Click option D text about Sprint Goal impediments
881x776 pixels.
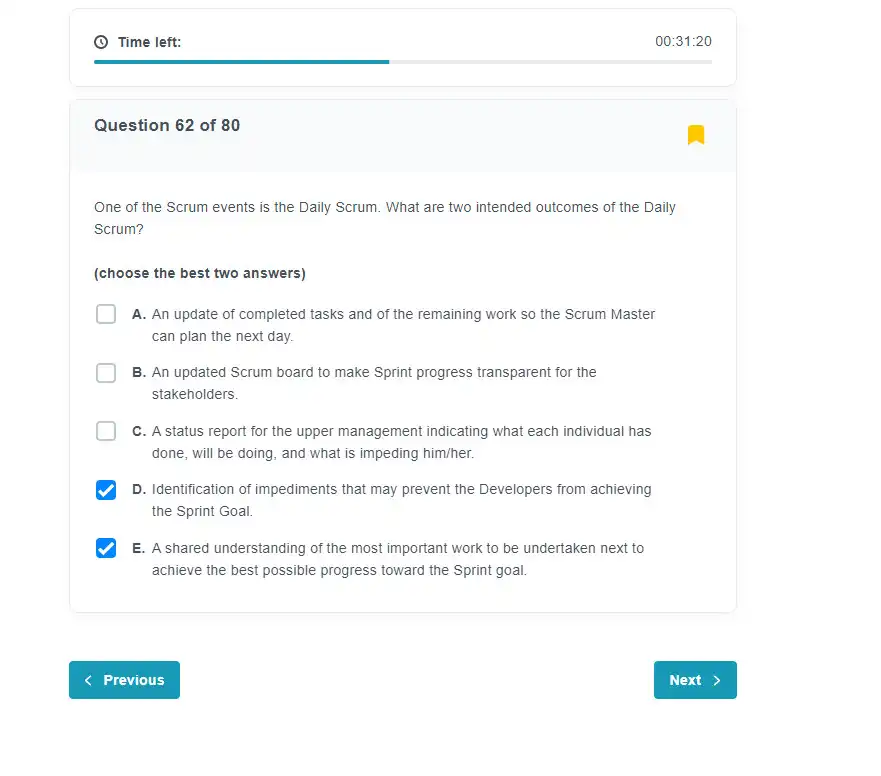(401, 500)
